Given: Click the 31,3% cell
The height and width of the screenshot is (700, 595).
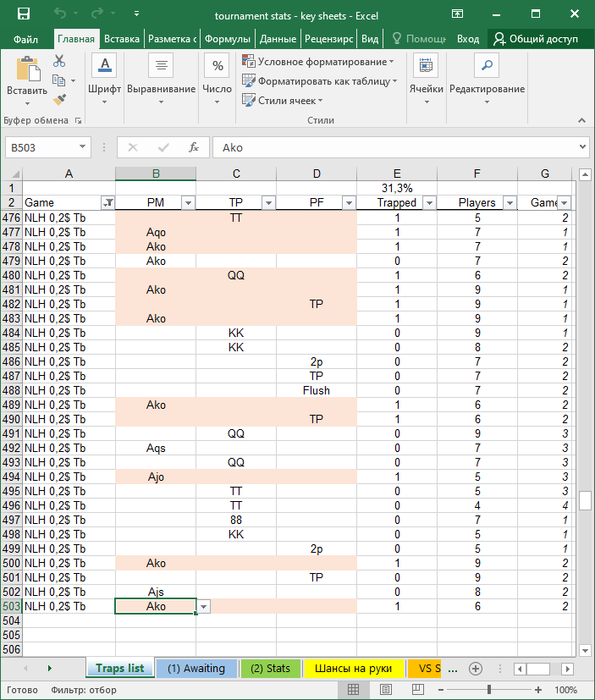Looking at the screenshot, I should coord(397,188).
